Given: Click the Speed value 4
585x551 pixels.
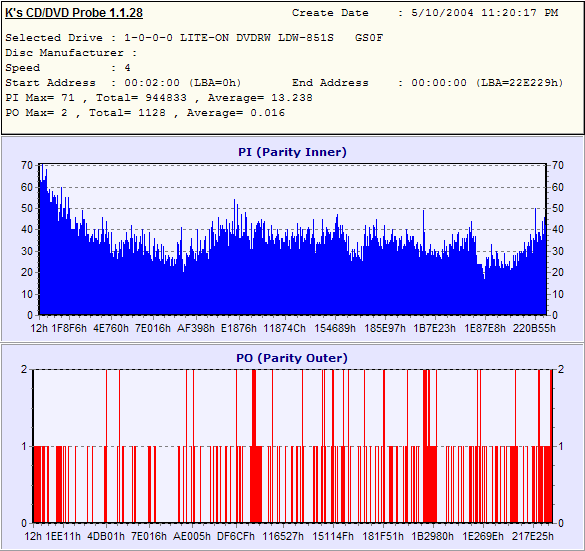Looking at the screenshot, I should [x=127, y=68].
